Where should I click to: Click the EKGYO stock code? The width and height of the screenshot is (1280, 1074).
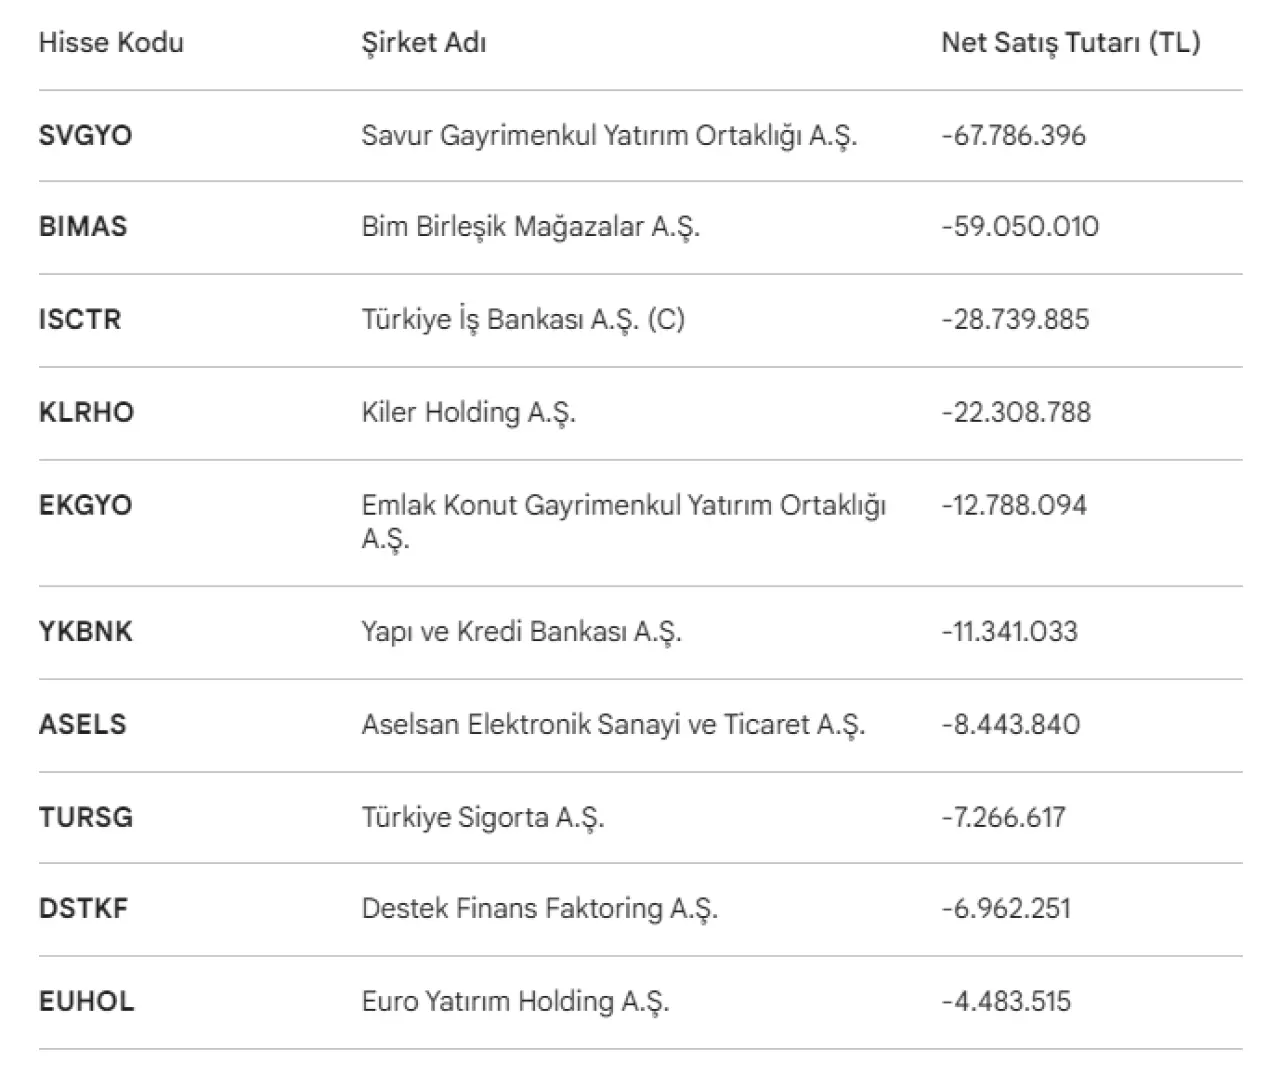85,505
